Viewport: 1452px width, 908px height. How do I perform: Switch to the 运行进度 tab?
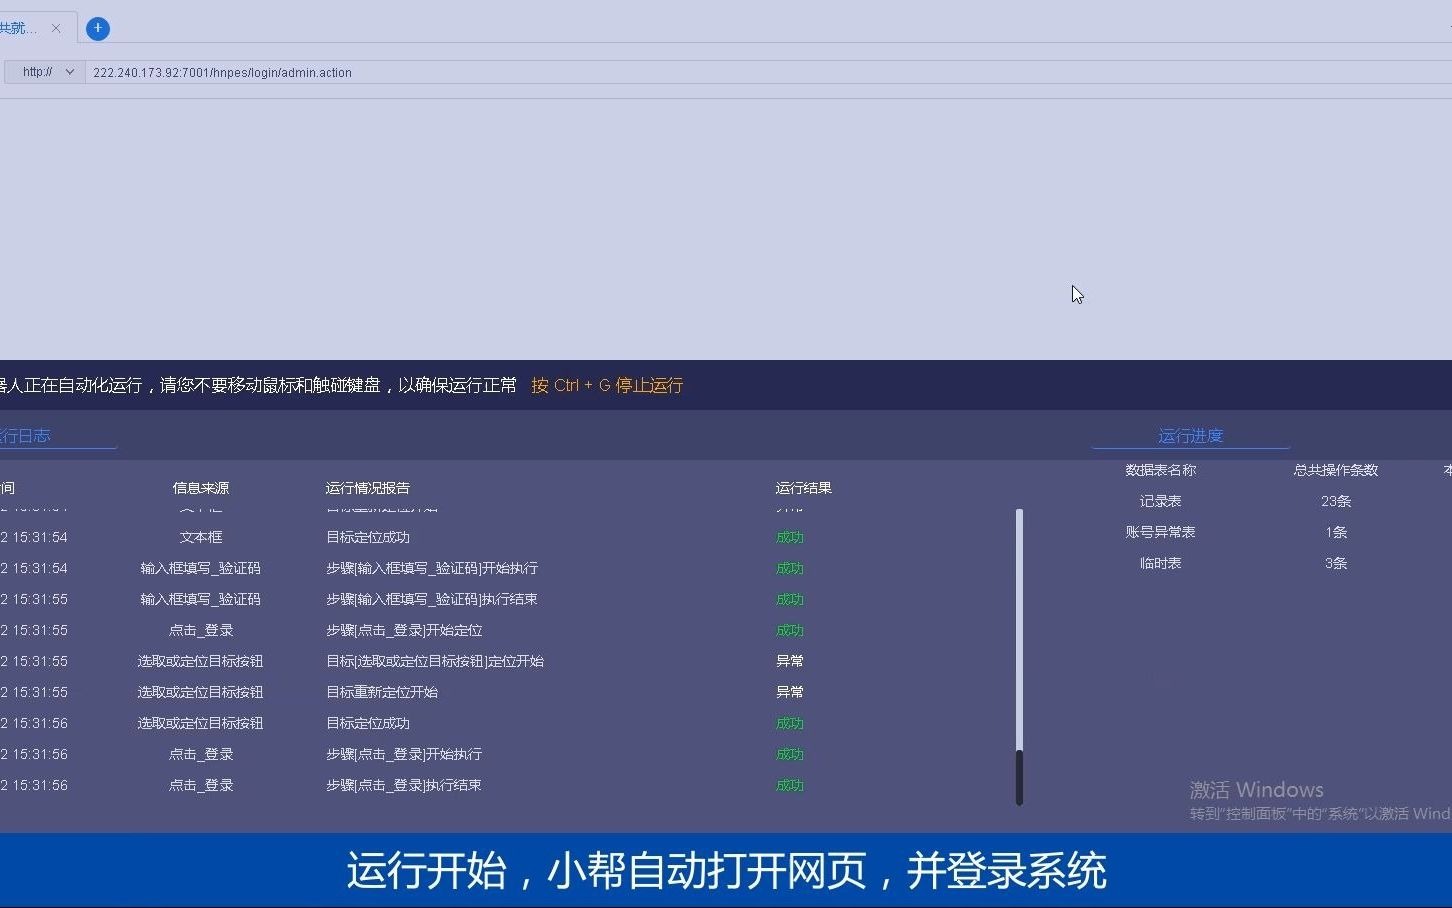pos(1190,436)
